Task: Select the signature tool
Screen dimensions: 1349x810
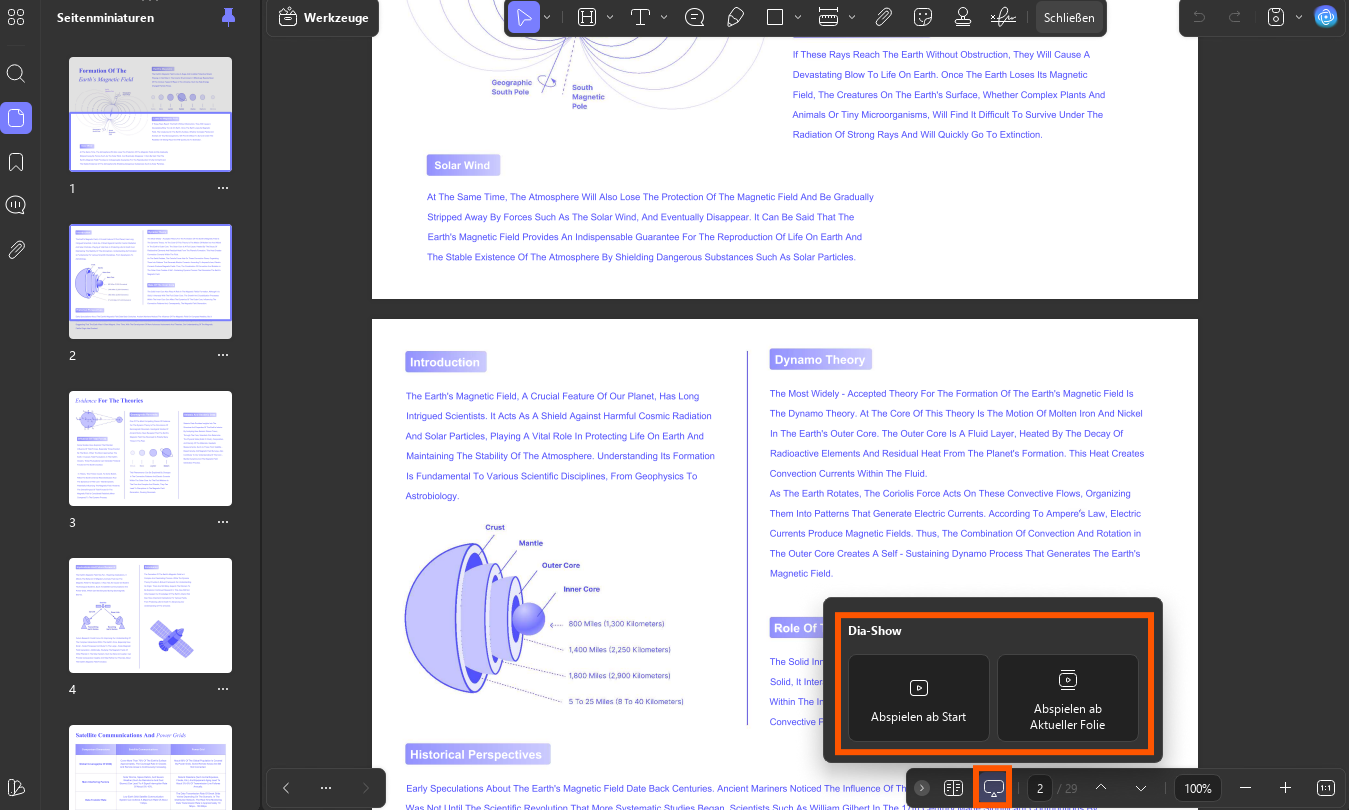Action: [1002, 17]
